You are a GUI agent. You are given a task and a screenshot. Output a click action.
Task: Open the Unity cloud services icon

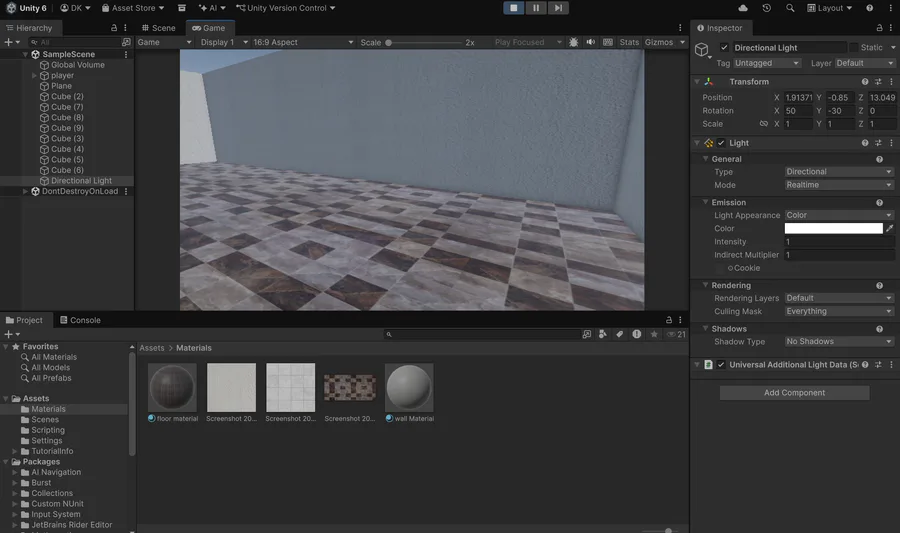[743, 8]
